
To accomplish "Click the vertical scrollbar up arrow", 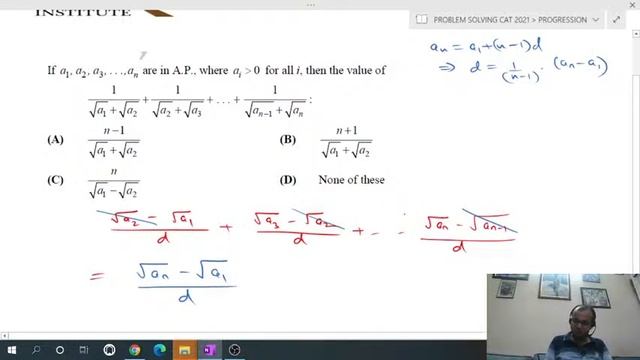I will [636, 34].
